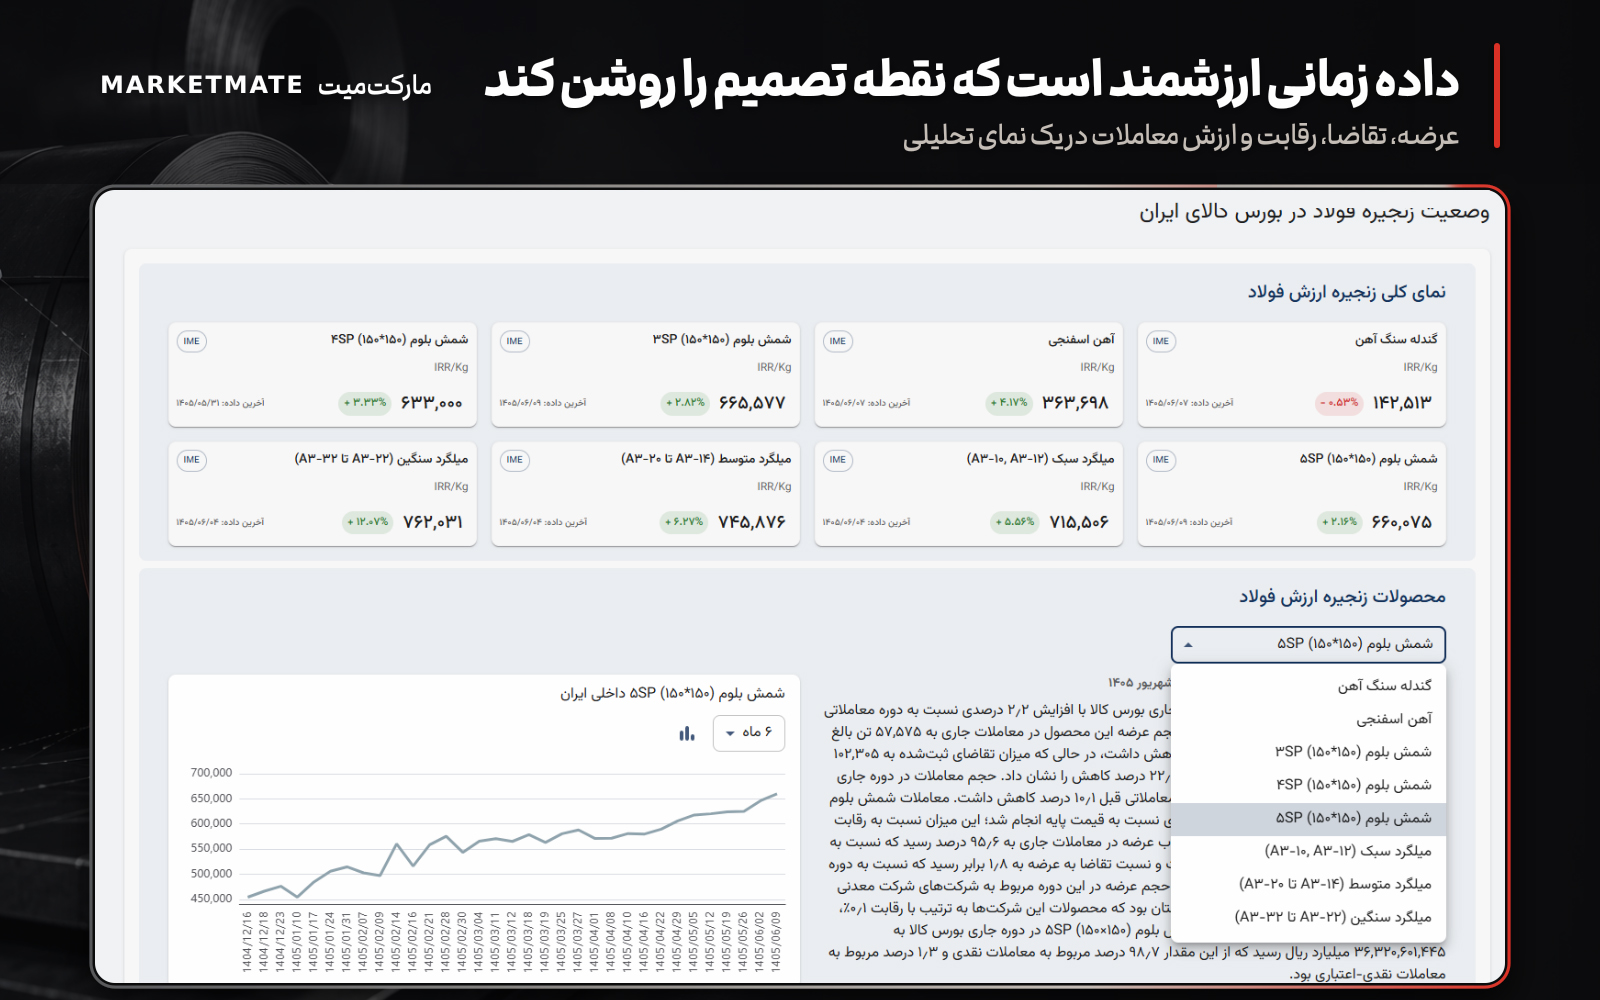The width and height of the screenshot is (1600, 1000).
Task: Click the bar chart type icon
Action: click(x=686, y=733)
